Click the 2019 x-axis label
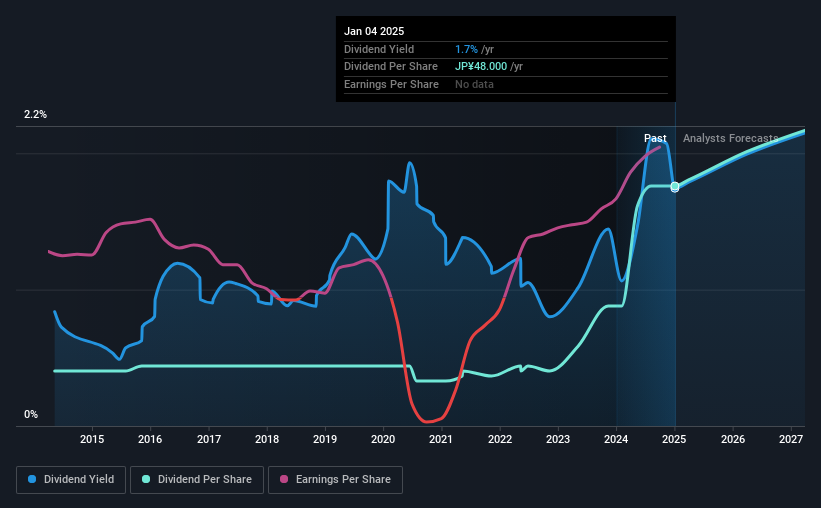The width and height of the screenshot is (821, 508). coord(325,439)
